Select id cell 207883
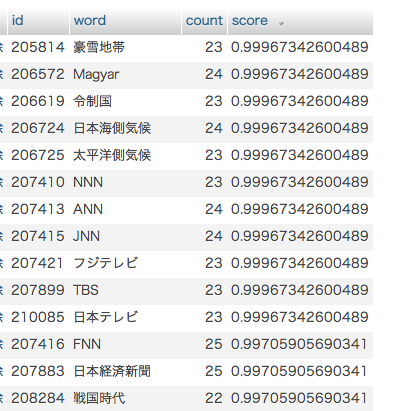This screenshot has width=393, height=411. click(x=38, y=371)
